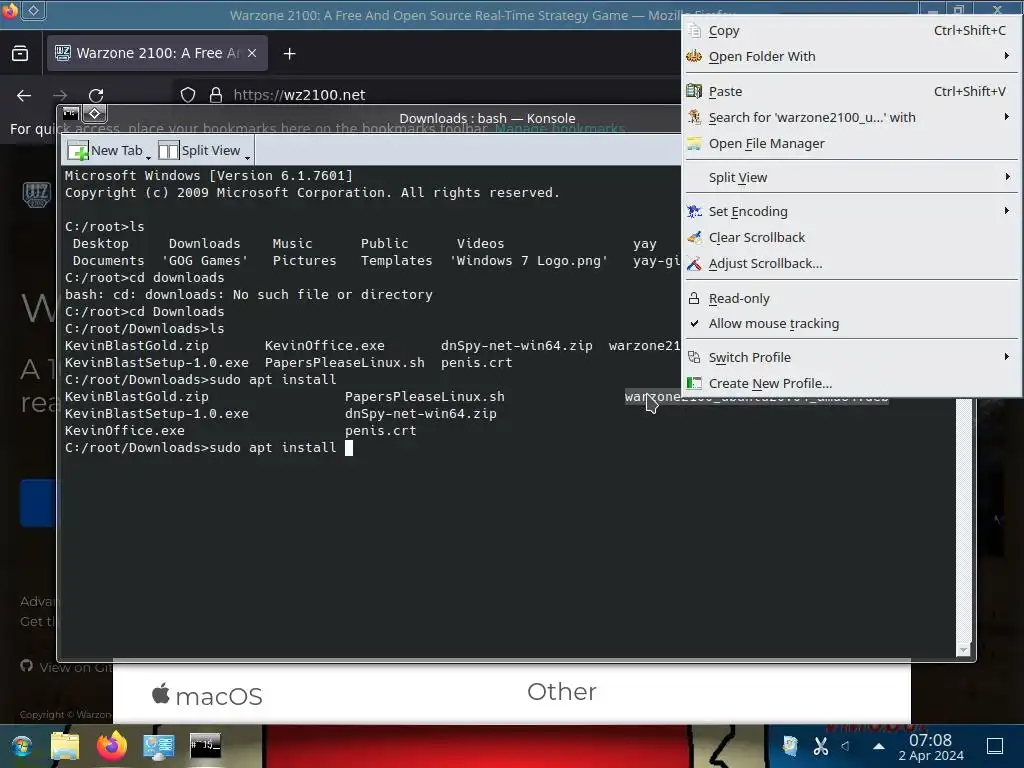Click the Konsole pin-on-all-desktops diamond icon
The height and width of the screenshot is (768, 1024).
95,114
